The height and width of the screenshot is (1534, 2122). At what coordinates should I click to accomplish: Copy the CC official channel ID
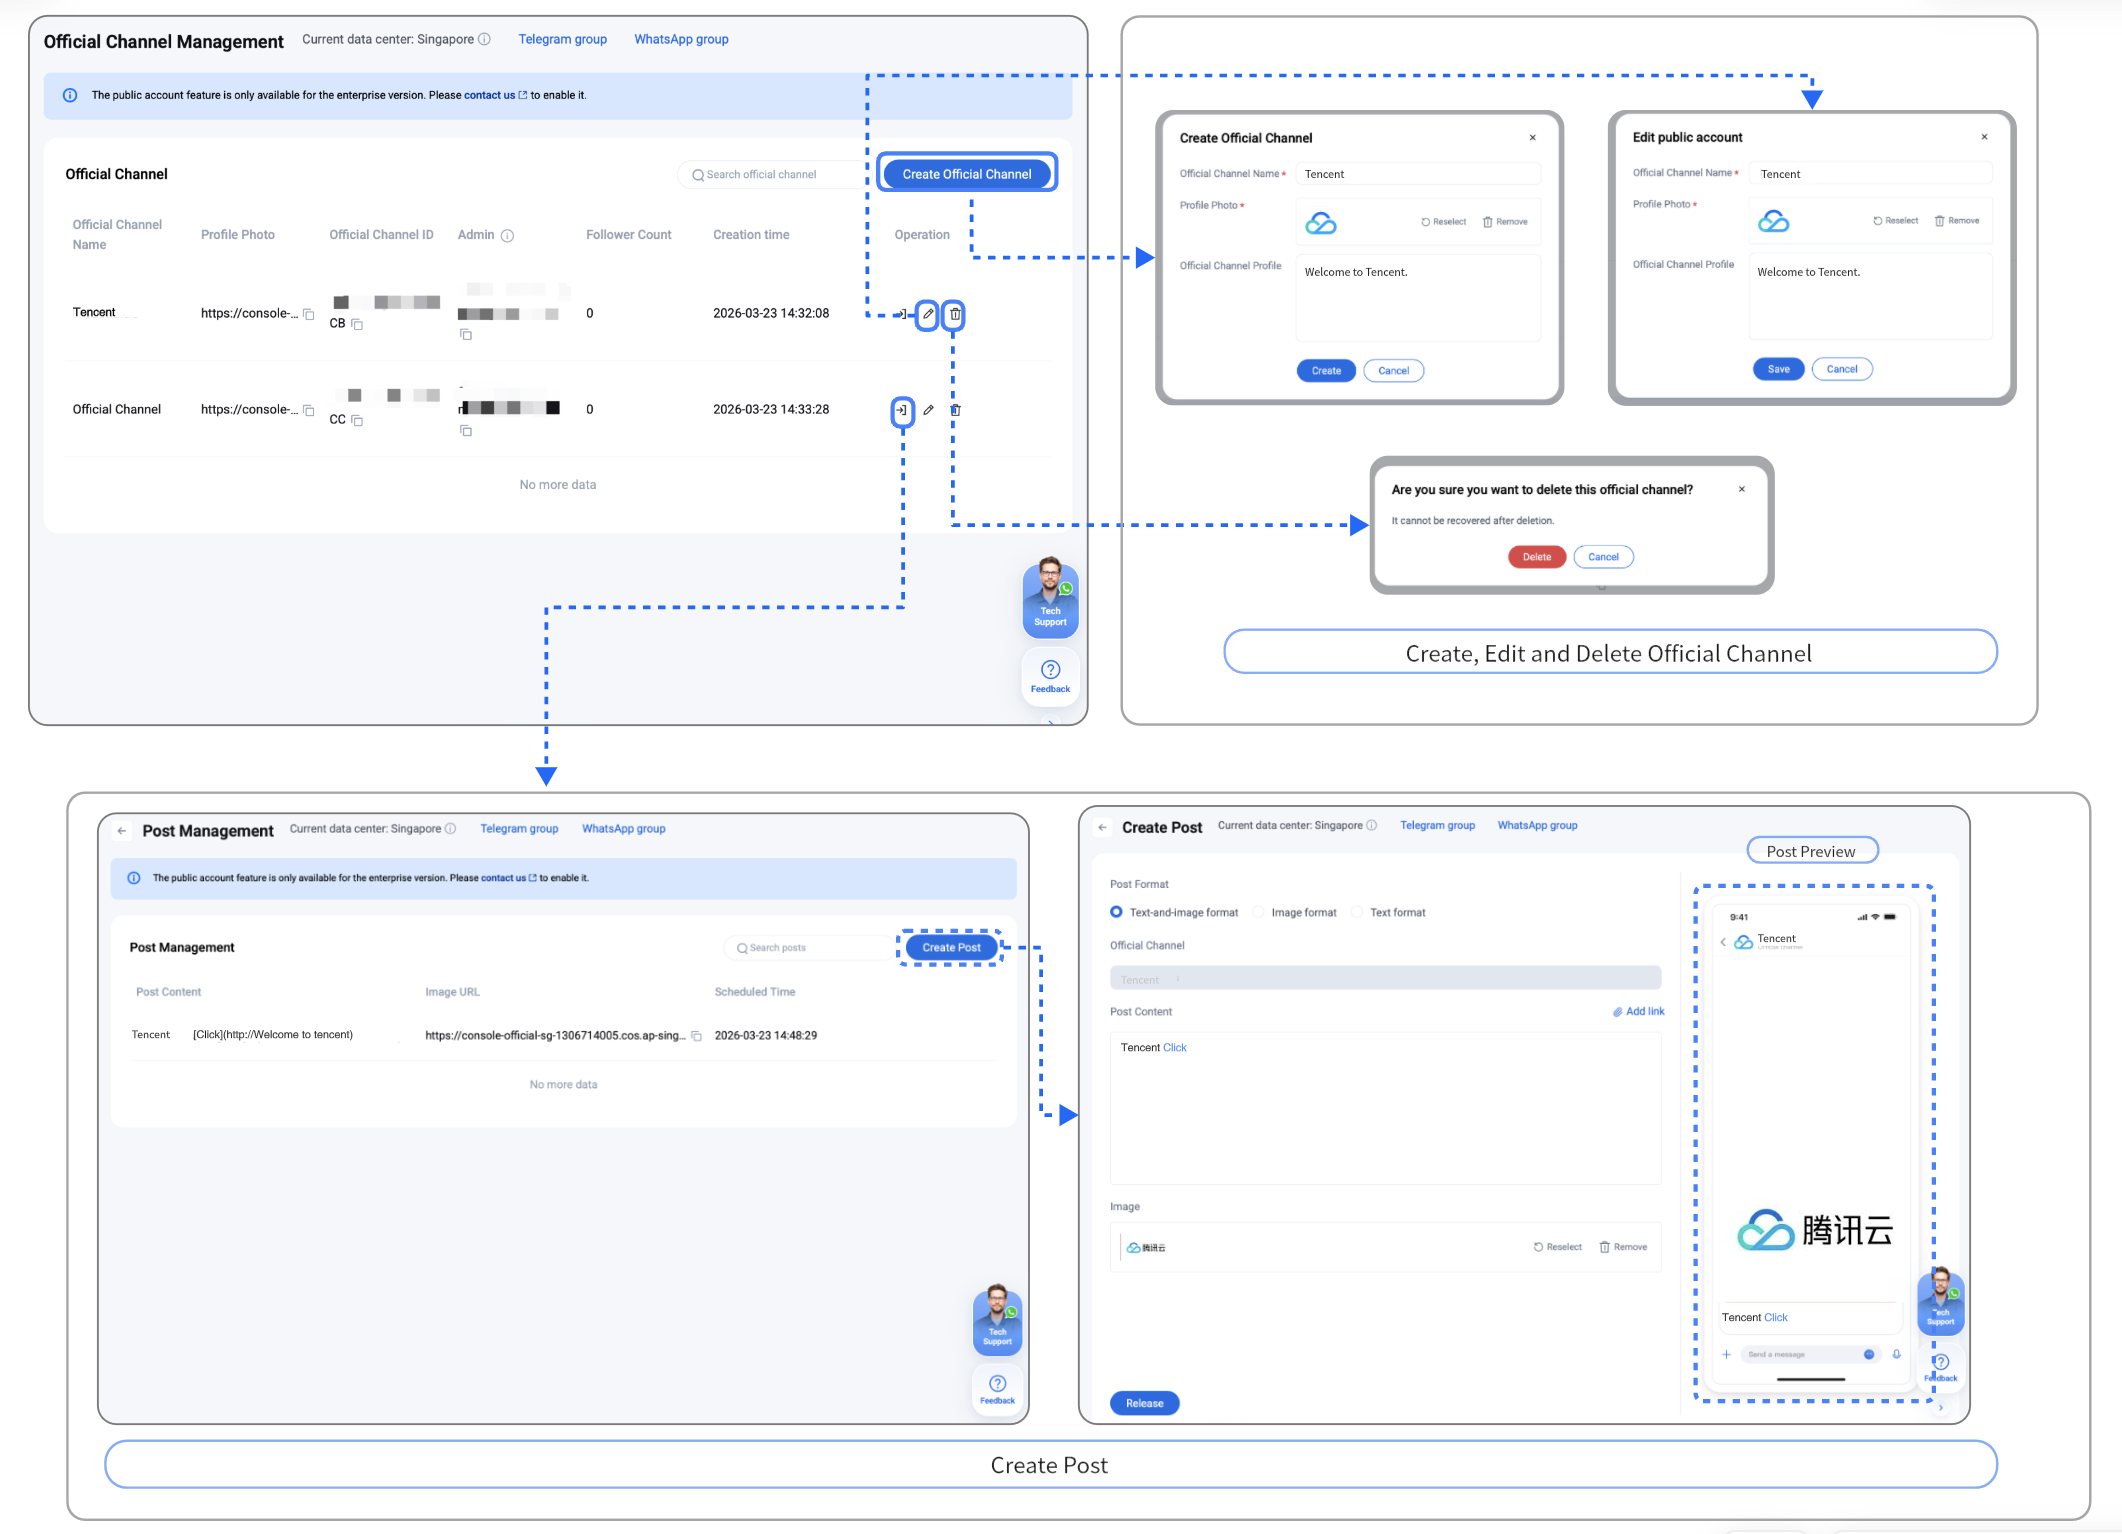[x=357, y=420]
